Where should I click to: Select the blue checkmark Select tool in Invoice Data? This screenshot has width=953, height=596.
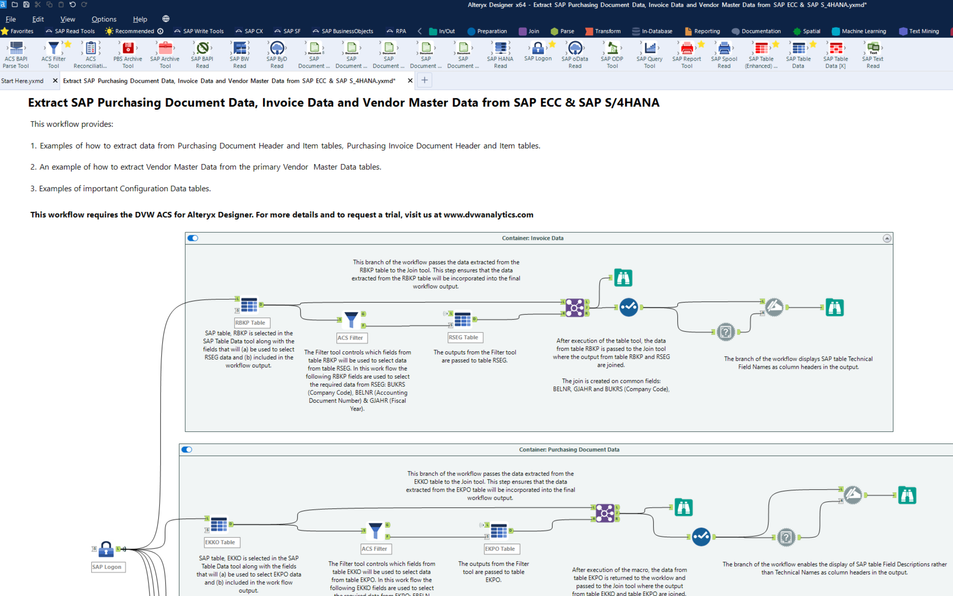628,307
